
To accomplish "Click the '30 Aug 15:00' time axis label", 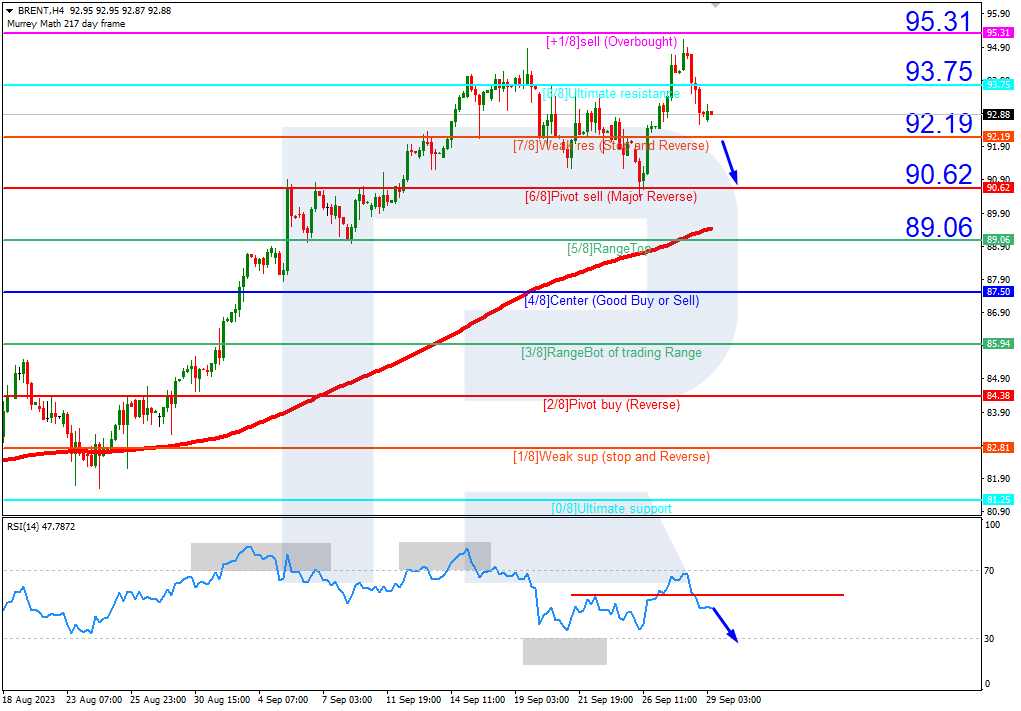I will click(x=222, y=700).
